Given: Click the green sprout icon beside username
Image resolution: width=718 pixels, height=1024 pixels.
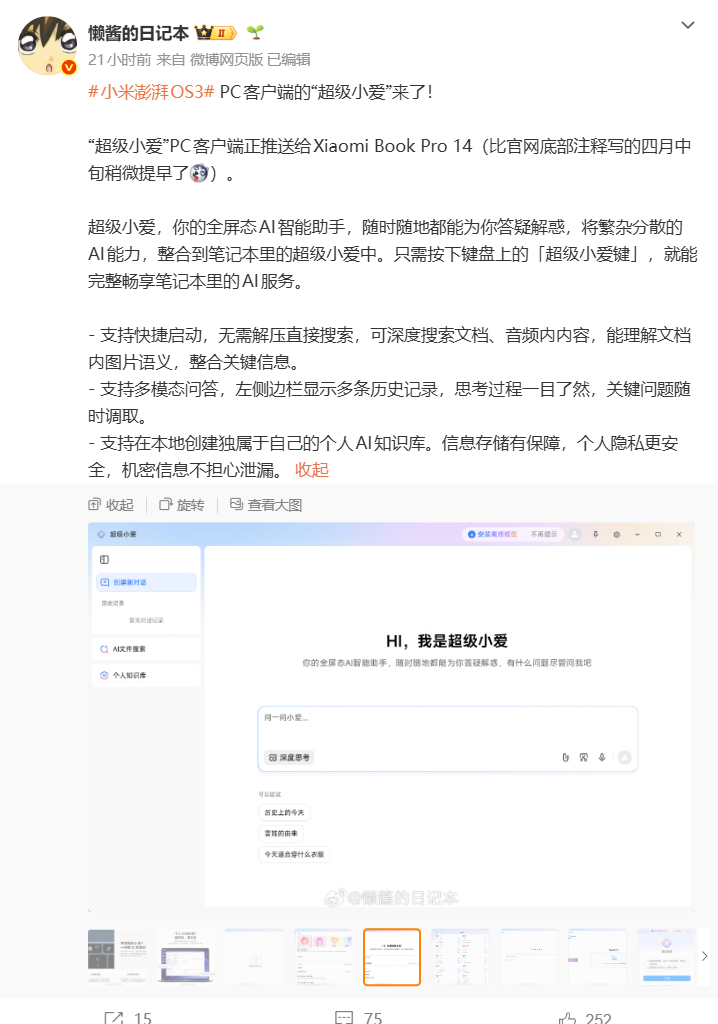Looking at the screenshot, I should 255,33.
